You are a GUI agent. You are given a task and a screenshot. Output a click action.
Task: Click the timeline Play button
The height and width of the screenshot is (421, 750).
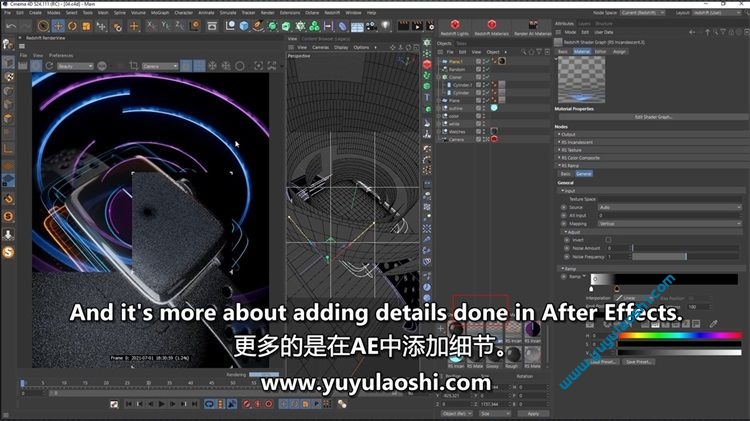tap(162, 404)
